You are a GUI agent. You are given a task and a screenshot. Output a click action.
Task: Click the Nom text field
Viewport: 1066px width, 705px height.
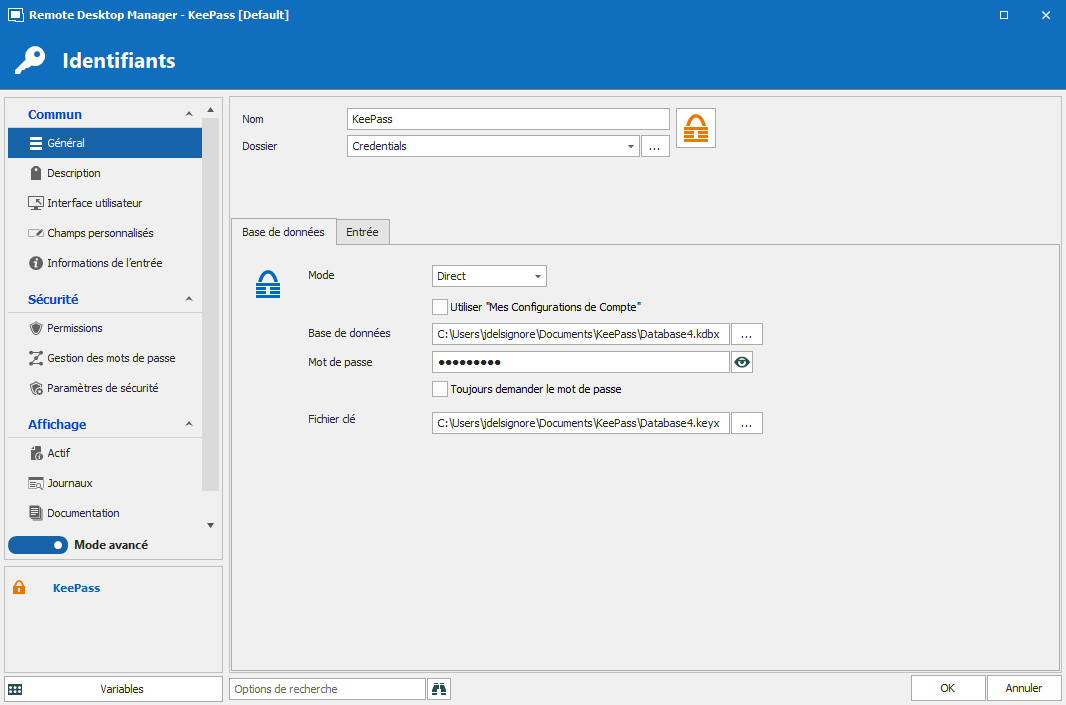coord(508,119)
